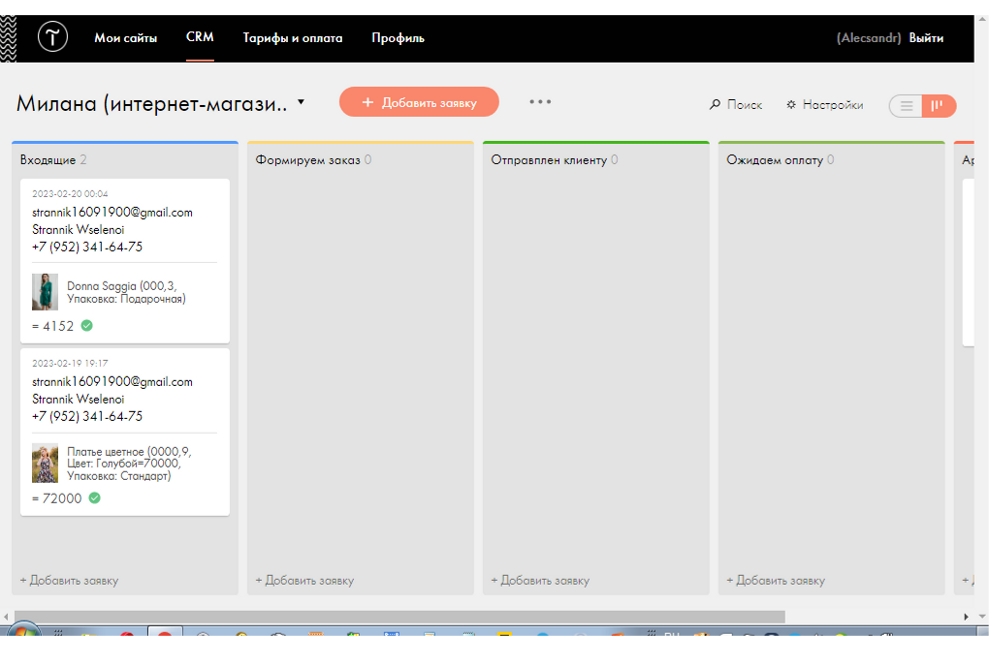This screenshot has width=1000, height=650.
Task: Open Тарифы и оплата page
Action: (292, 38)
